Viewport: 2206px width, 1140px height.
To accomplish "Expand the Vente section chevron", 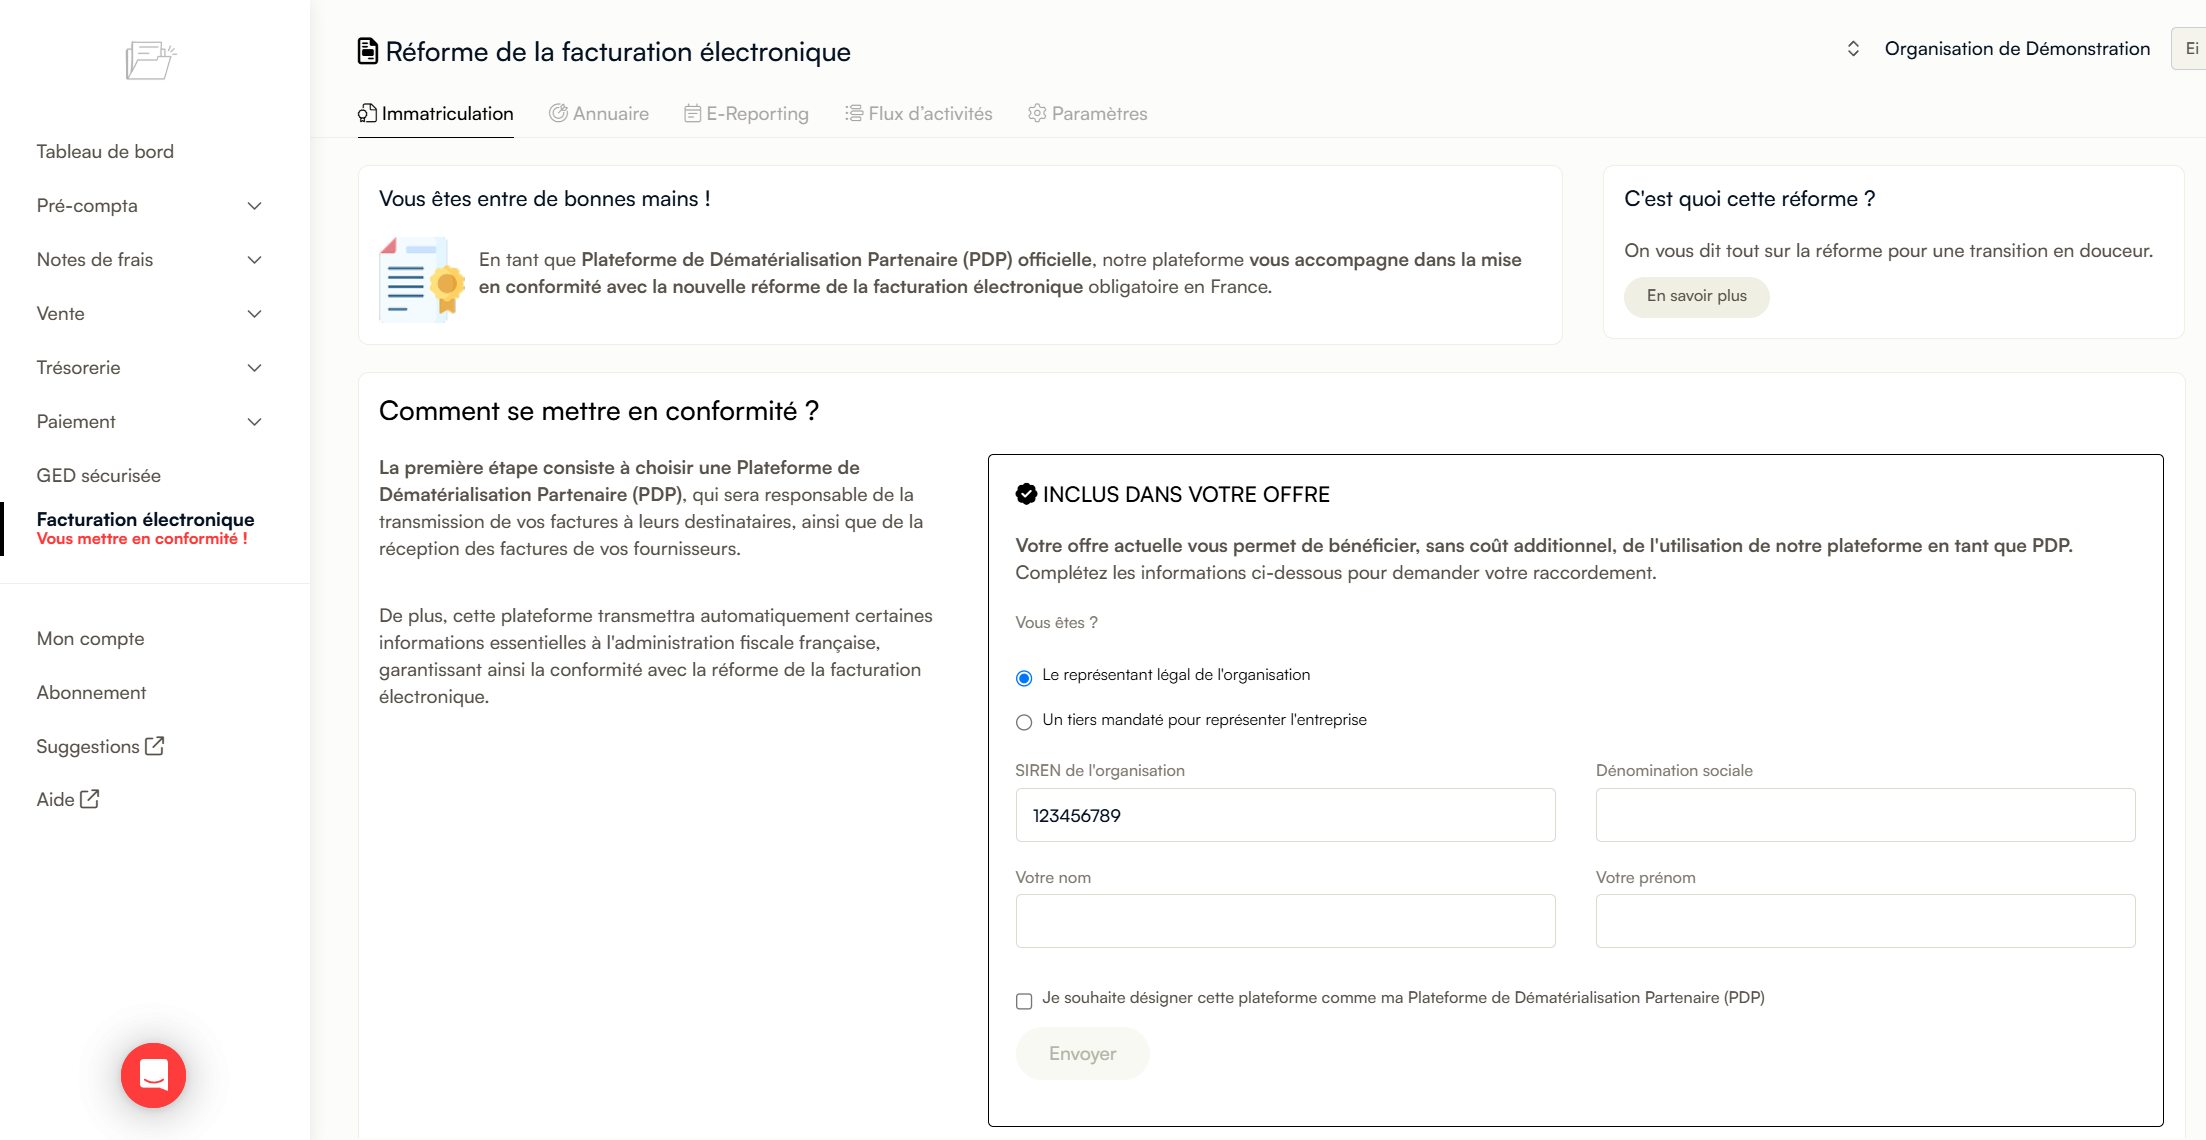I will pyautogui.click(x=255, y=314).
